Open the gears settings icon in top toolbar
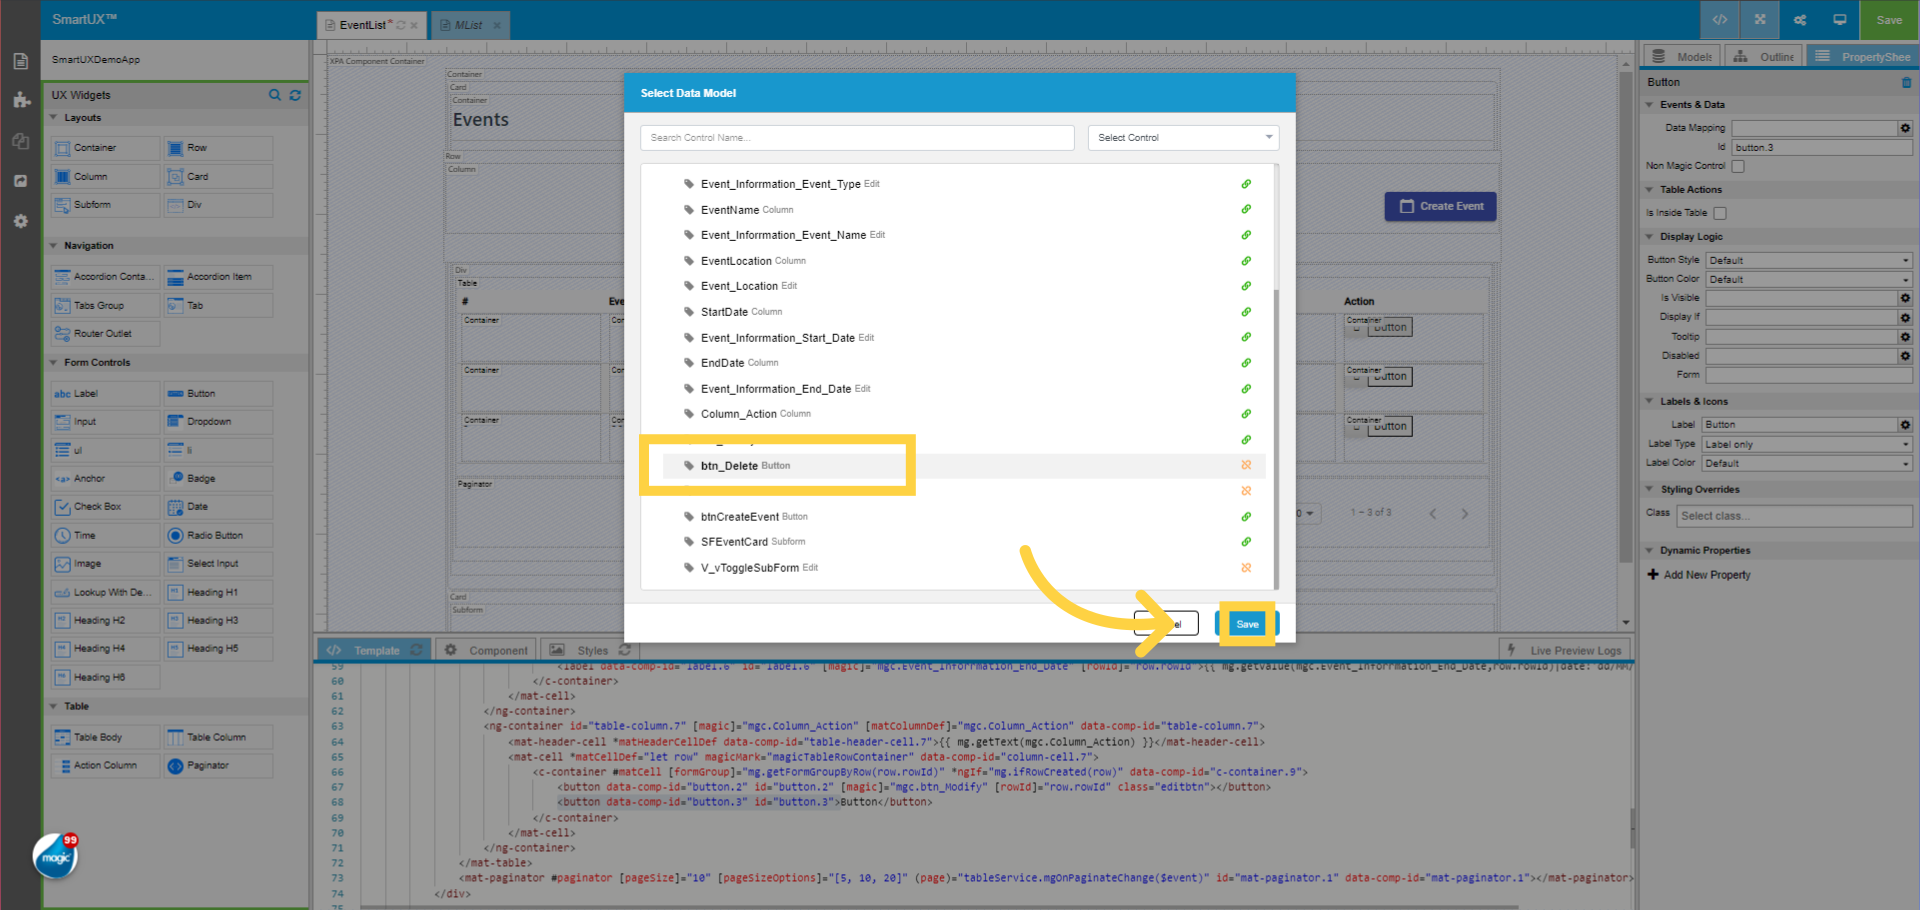This screenshot has height=910, width=1920. (1799, 19)
